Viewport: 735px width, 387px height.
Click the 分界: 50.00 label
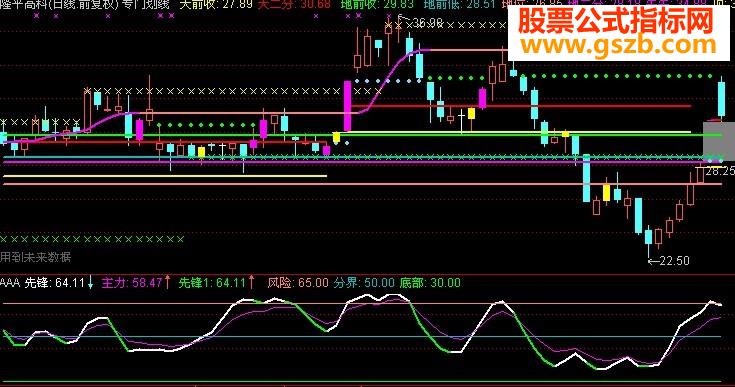[x=364, y=283]
